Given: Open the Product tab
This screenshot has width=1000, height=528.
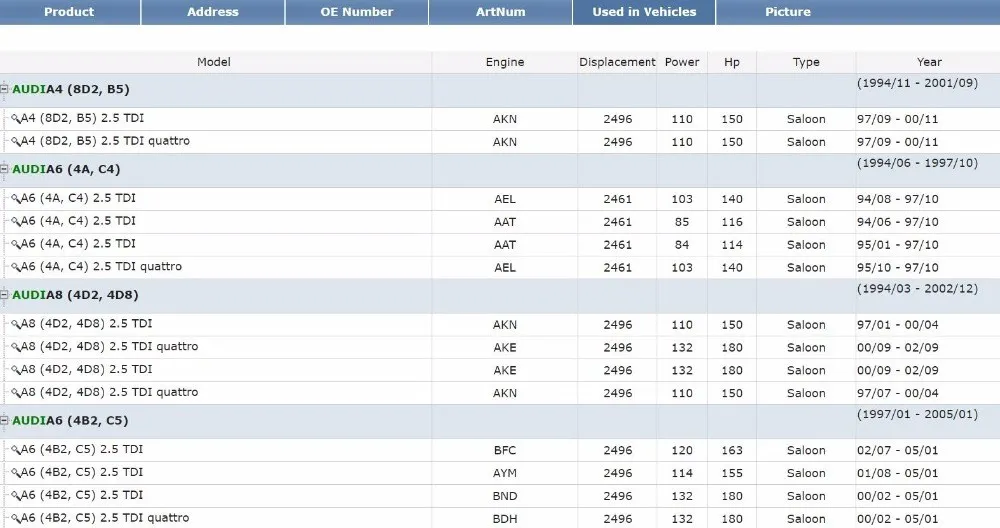Looking at the screenshot, I should (x=70, y=12).
